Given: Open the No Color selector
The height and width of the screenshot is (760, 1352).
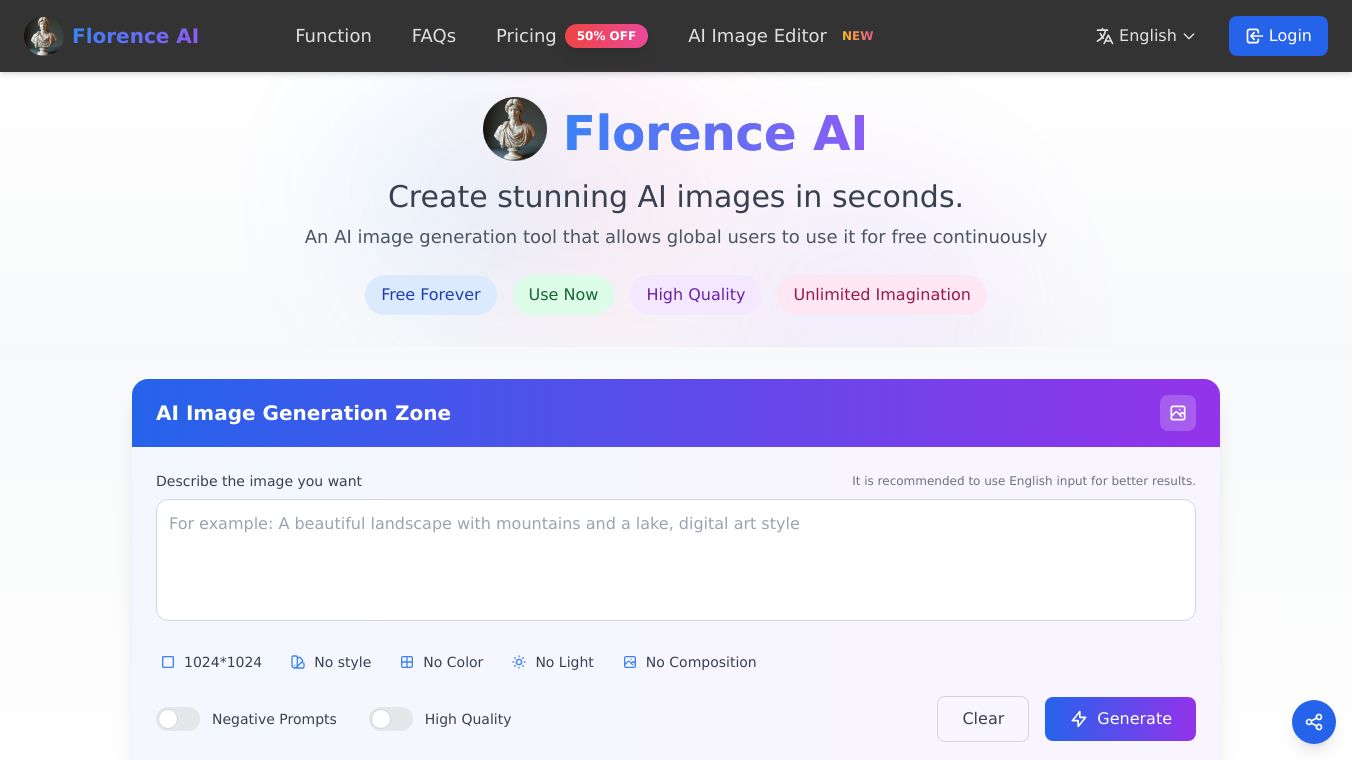Looking at the screenshot, I should coord(442,662).
